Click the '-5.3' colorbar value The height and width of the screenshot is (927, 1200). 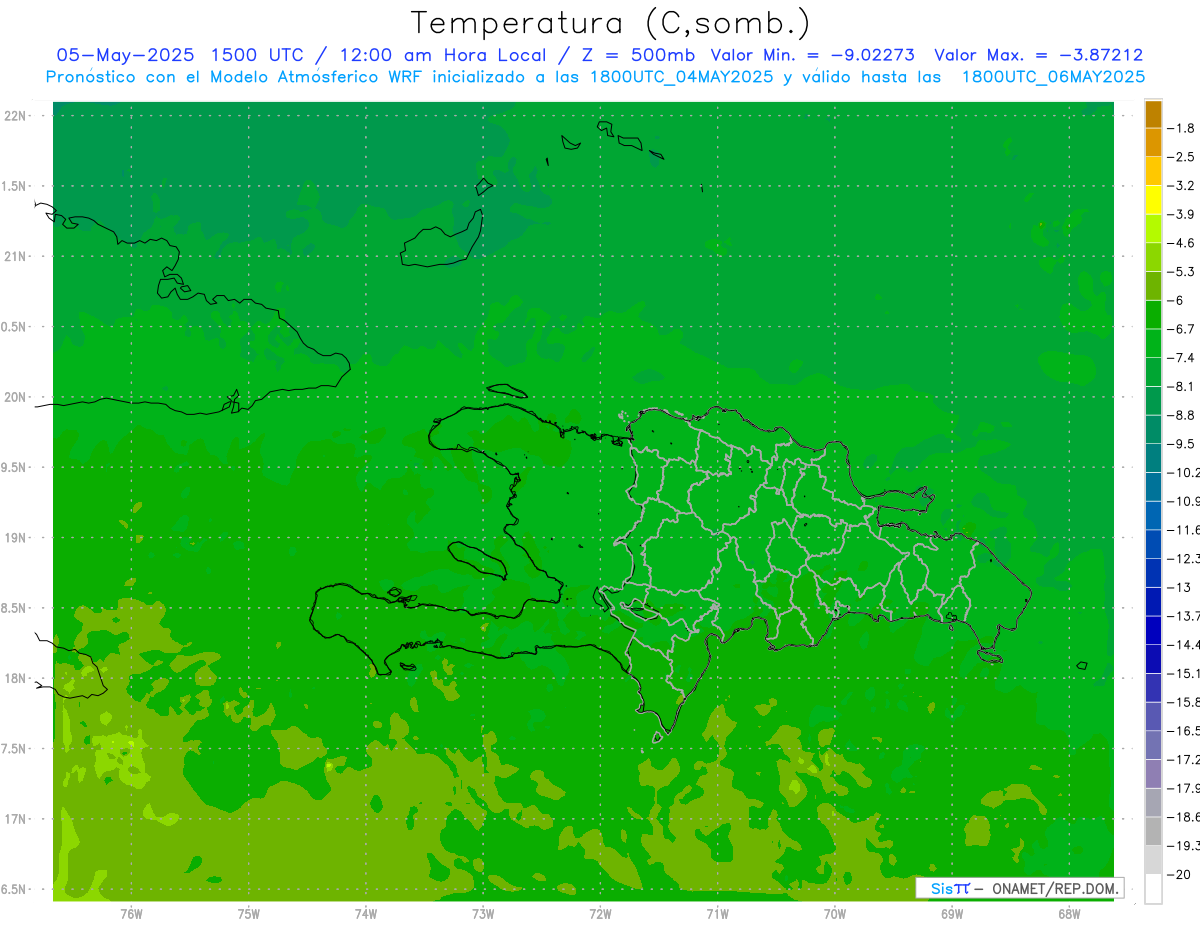(x=1181, y=271)
